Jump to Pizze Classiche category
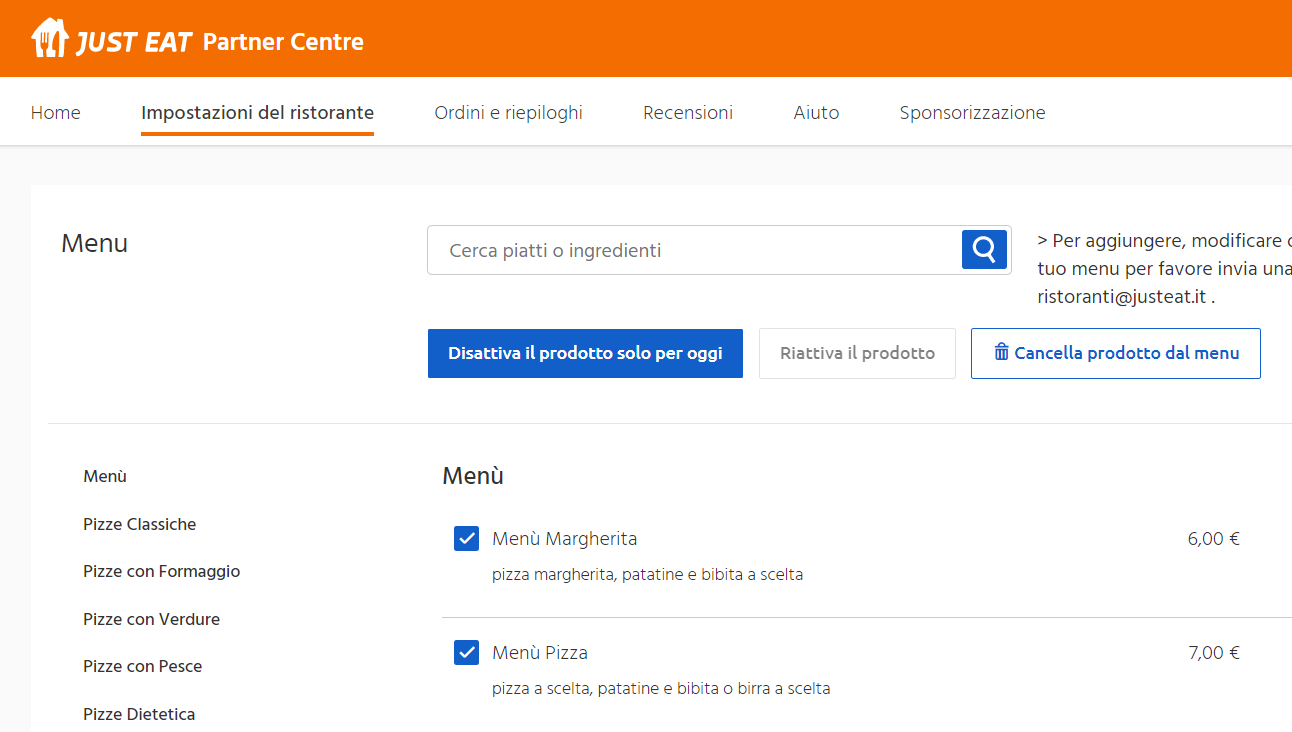The width and height of the screenshot is (1292, 732). (x=139, y=524)
